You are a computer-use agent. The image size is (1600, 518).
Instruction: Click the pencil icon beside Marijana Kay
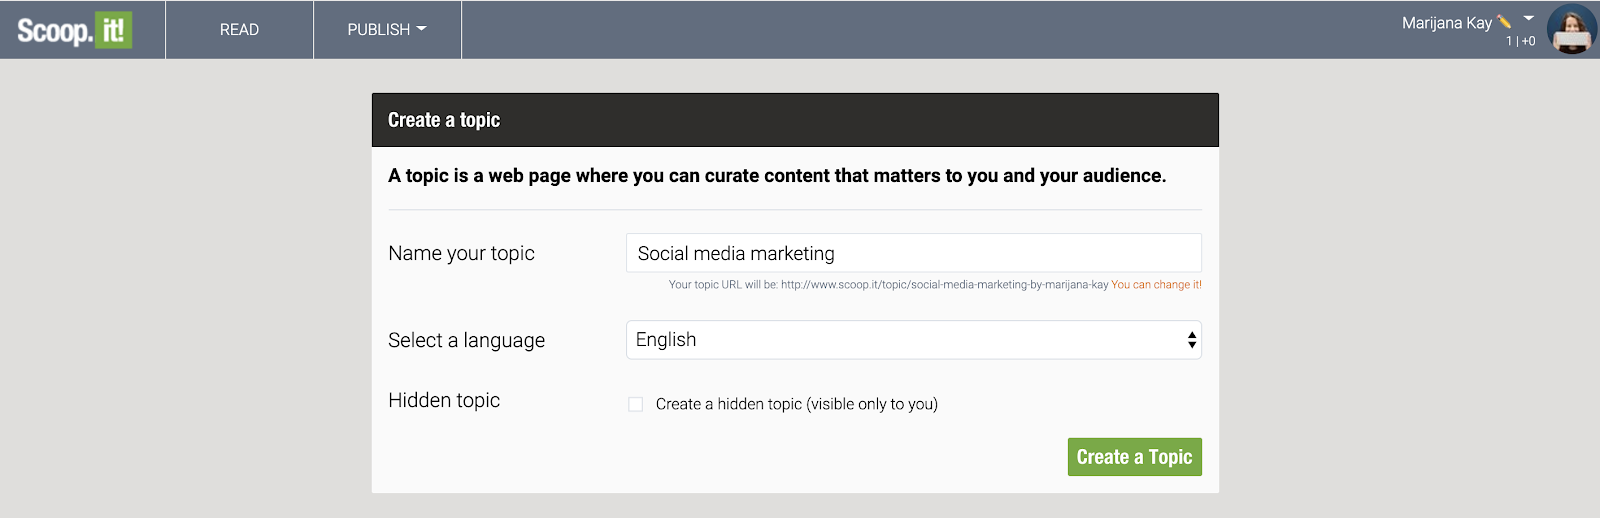(1504, 22)
